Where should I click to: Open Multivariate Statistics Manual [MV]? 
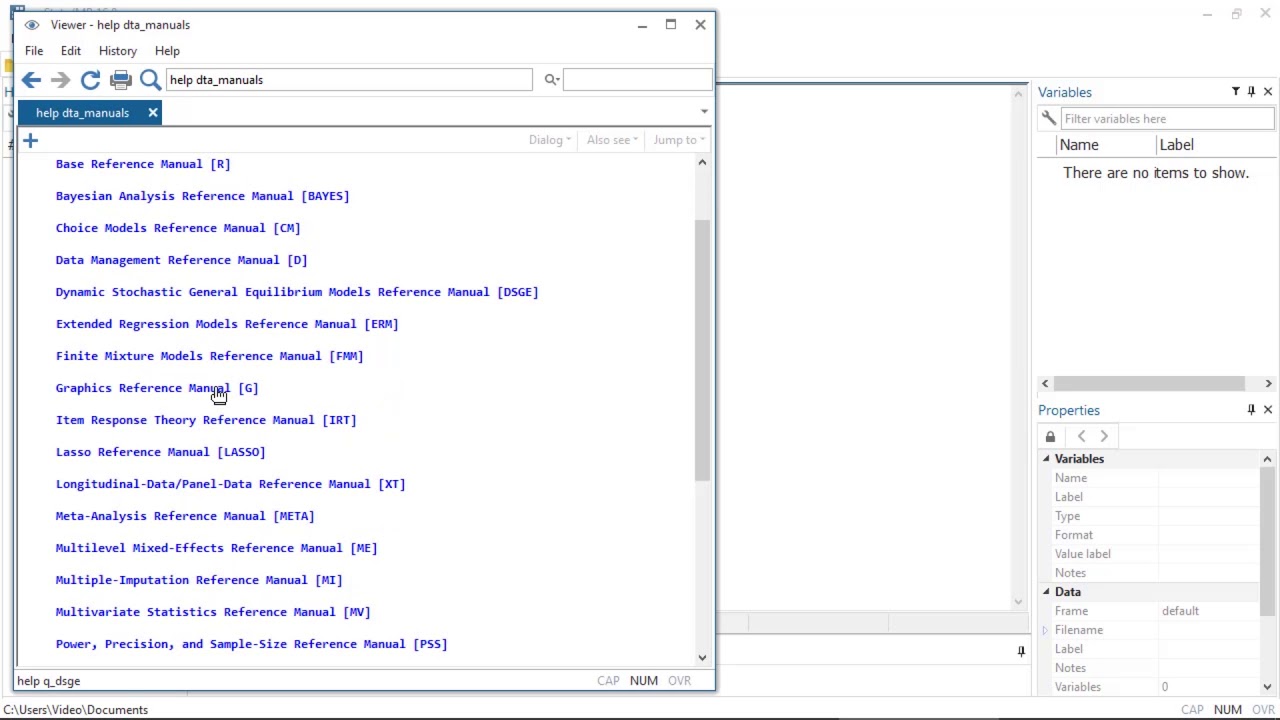click(x=213, y=612)
